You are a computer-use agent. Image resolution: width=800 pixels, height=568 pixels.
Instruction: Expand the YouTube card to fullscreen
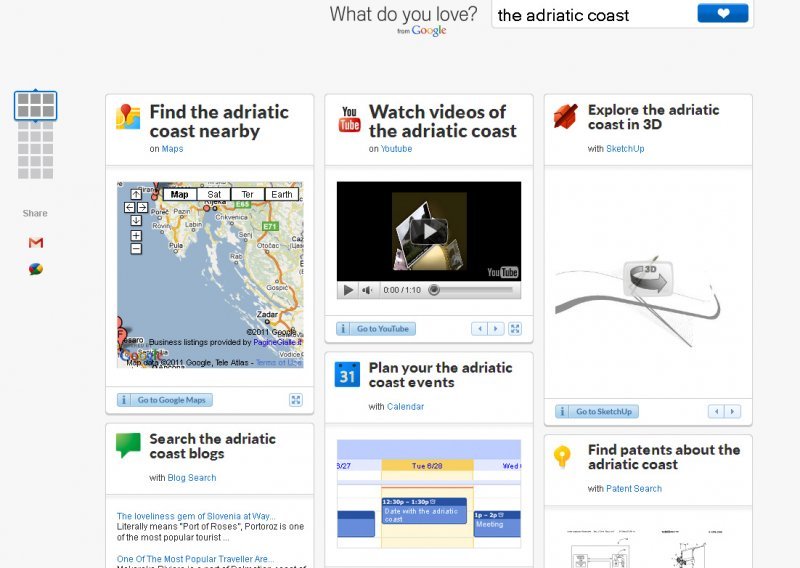pyautogui.click(x=515, y=329)
